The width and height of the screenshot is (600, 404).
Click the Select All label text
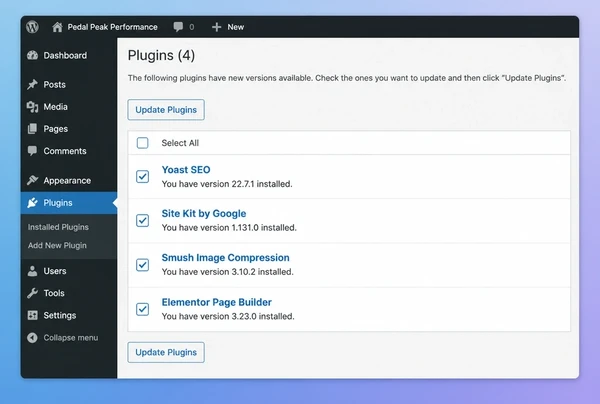pyautogui.click(x=180, y=143)
